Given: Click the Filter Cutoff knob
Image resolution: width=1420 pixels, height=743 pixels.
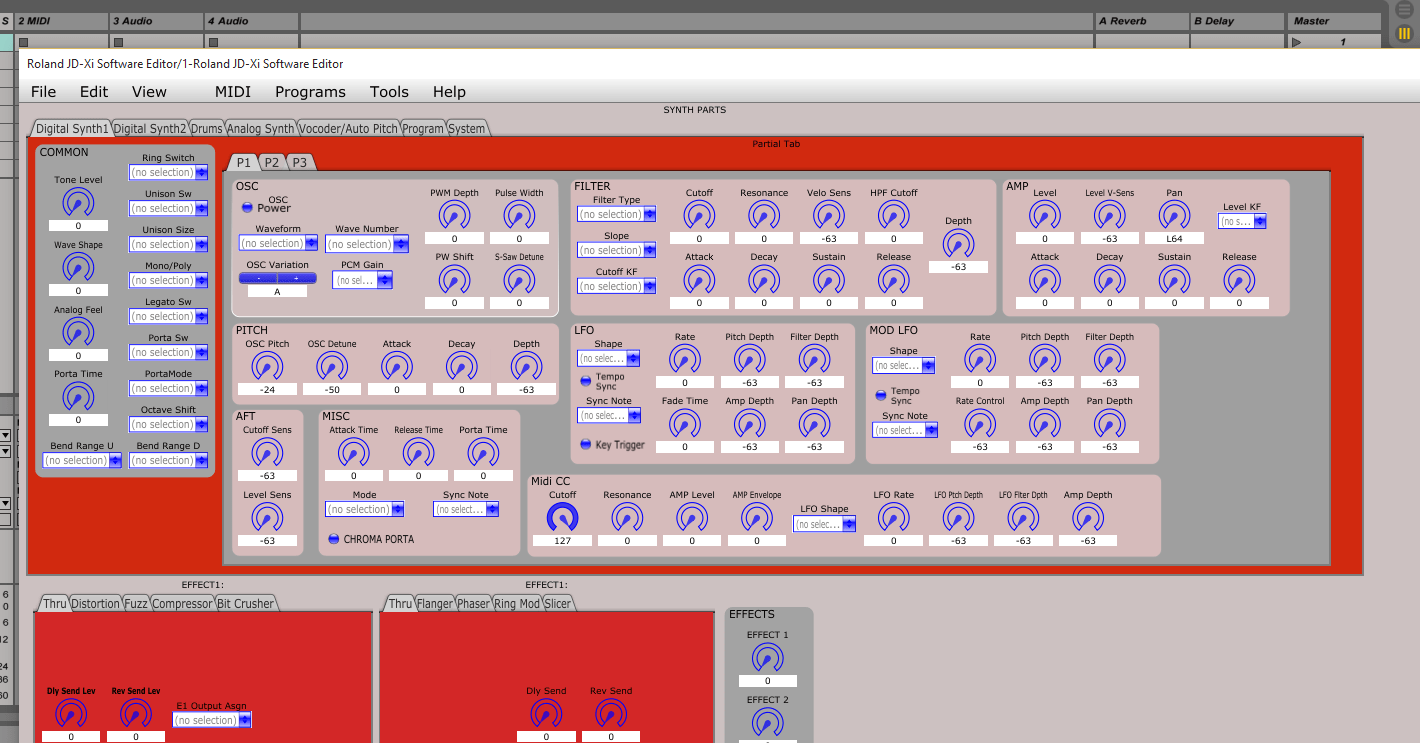Looking at the screenshot, I should (699, 216).
